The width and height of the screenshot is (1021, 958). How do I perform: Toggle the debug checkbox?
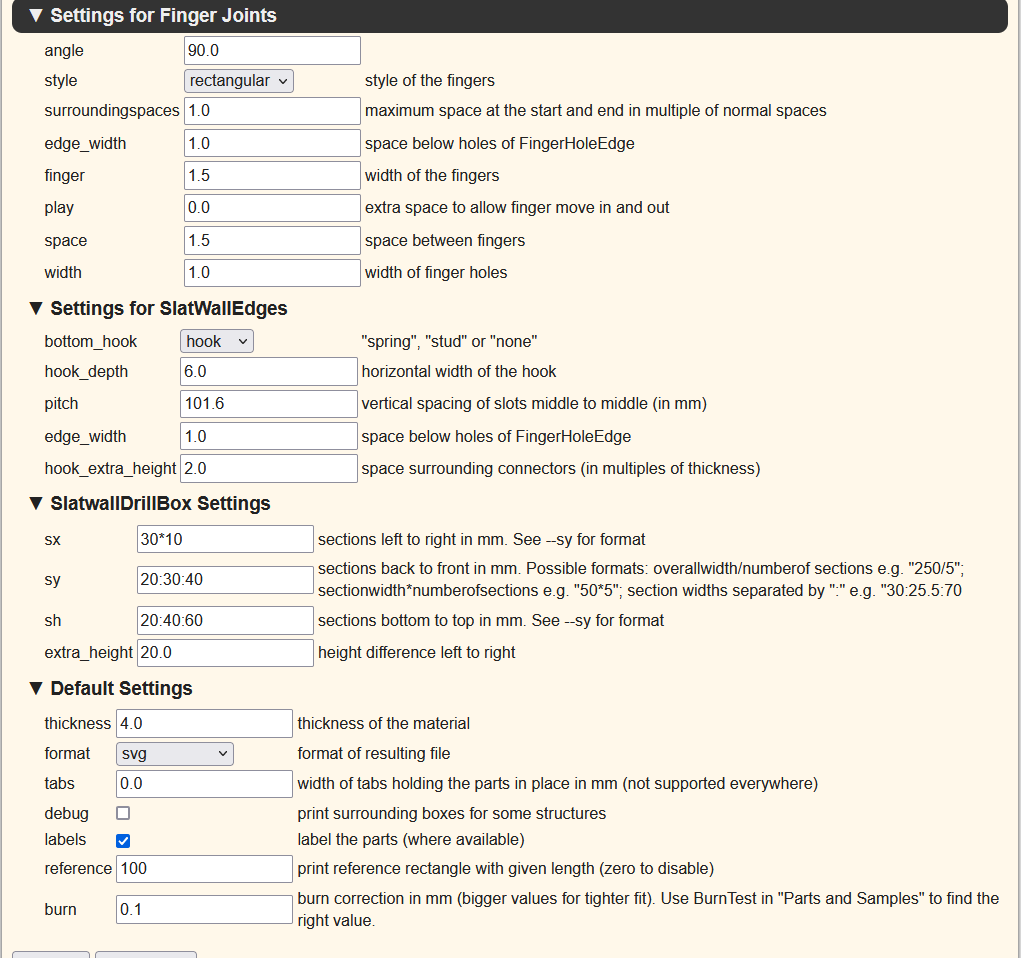click(123, 813)
